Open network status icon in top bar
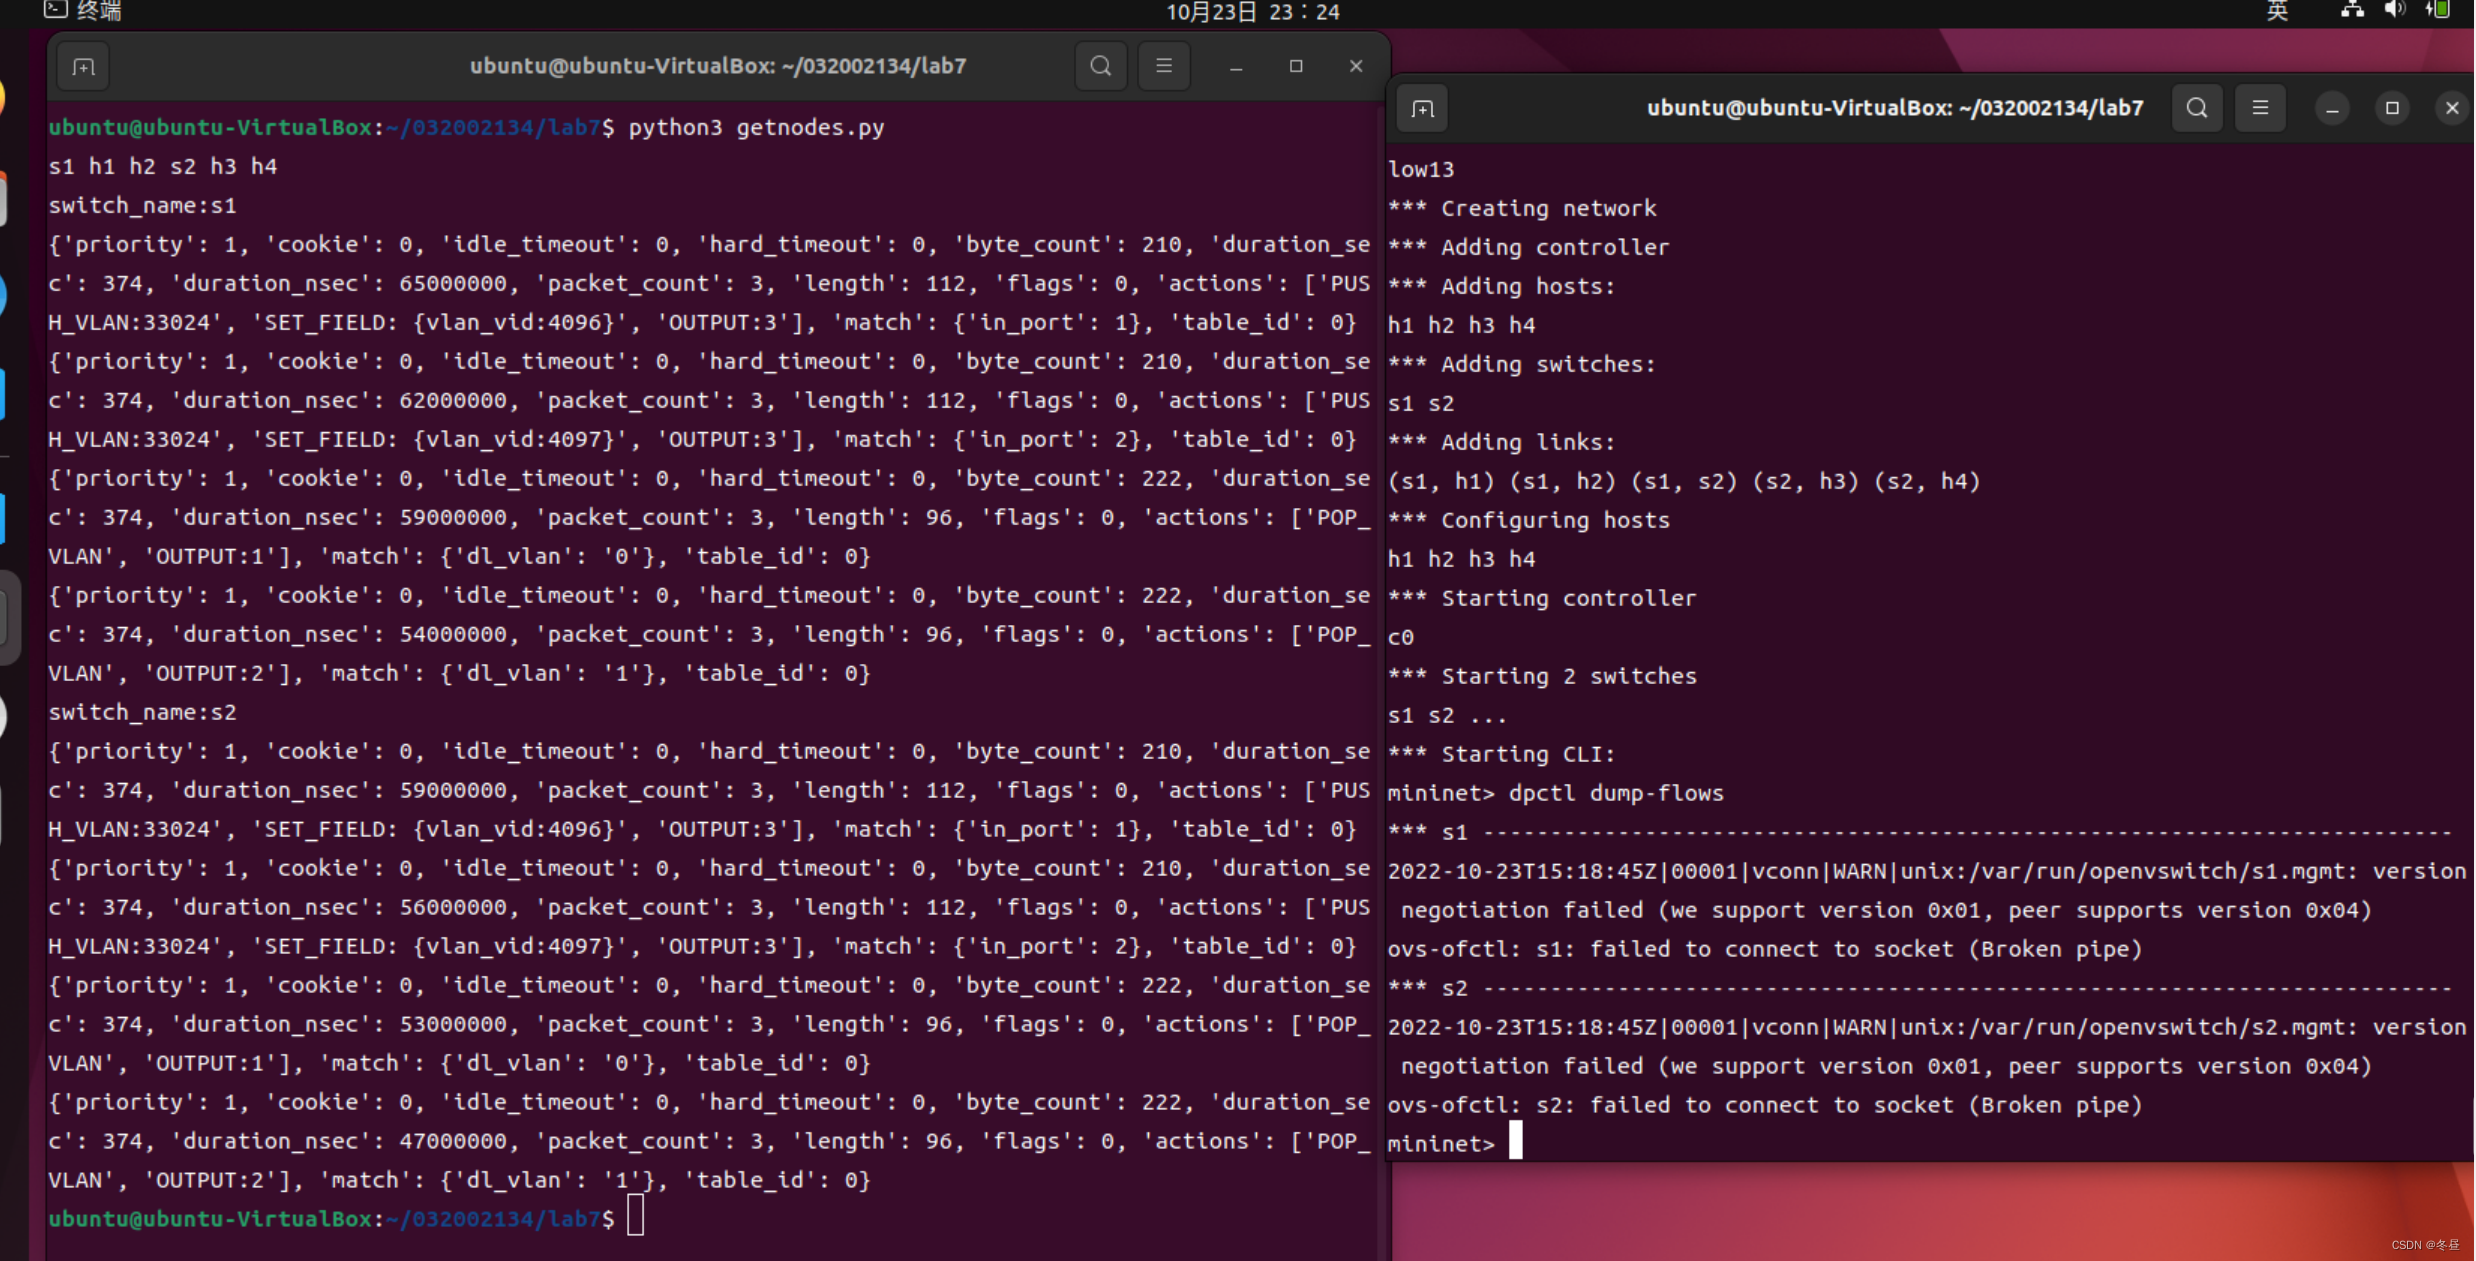This screenshot has width=2476, height=1261. 2352,11
